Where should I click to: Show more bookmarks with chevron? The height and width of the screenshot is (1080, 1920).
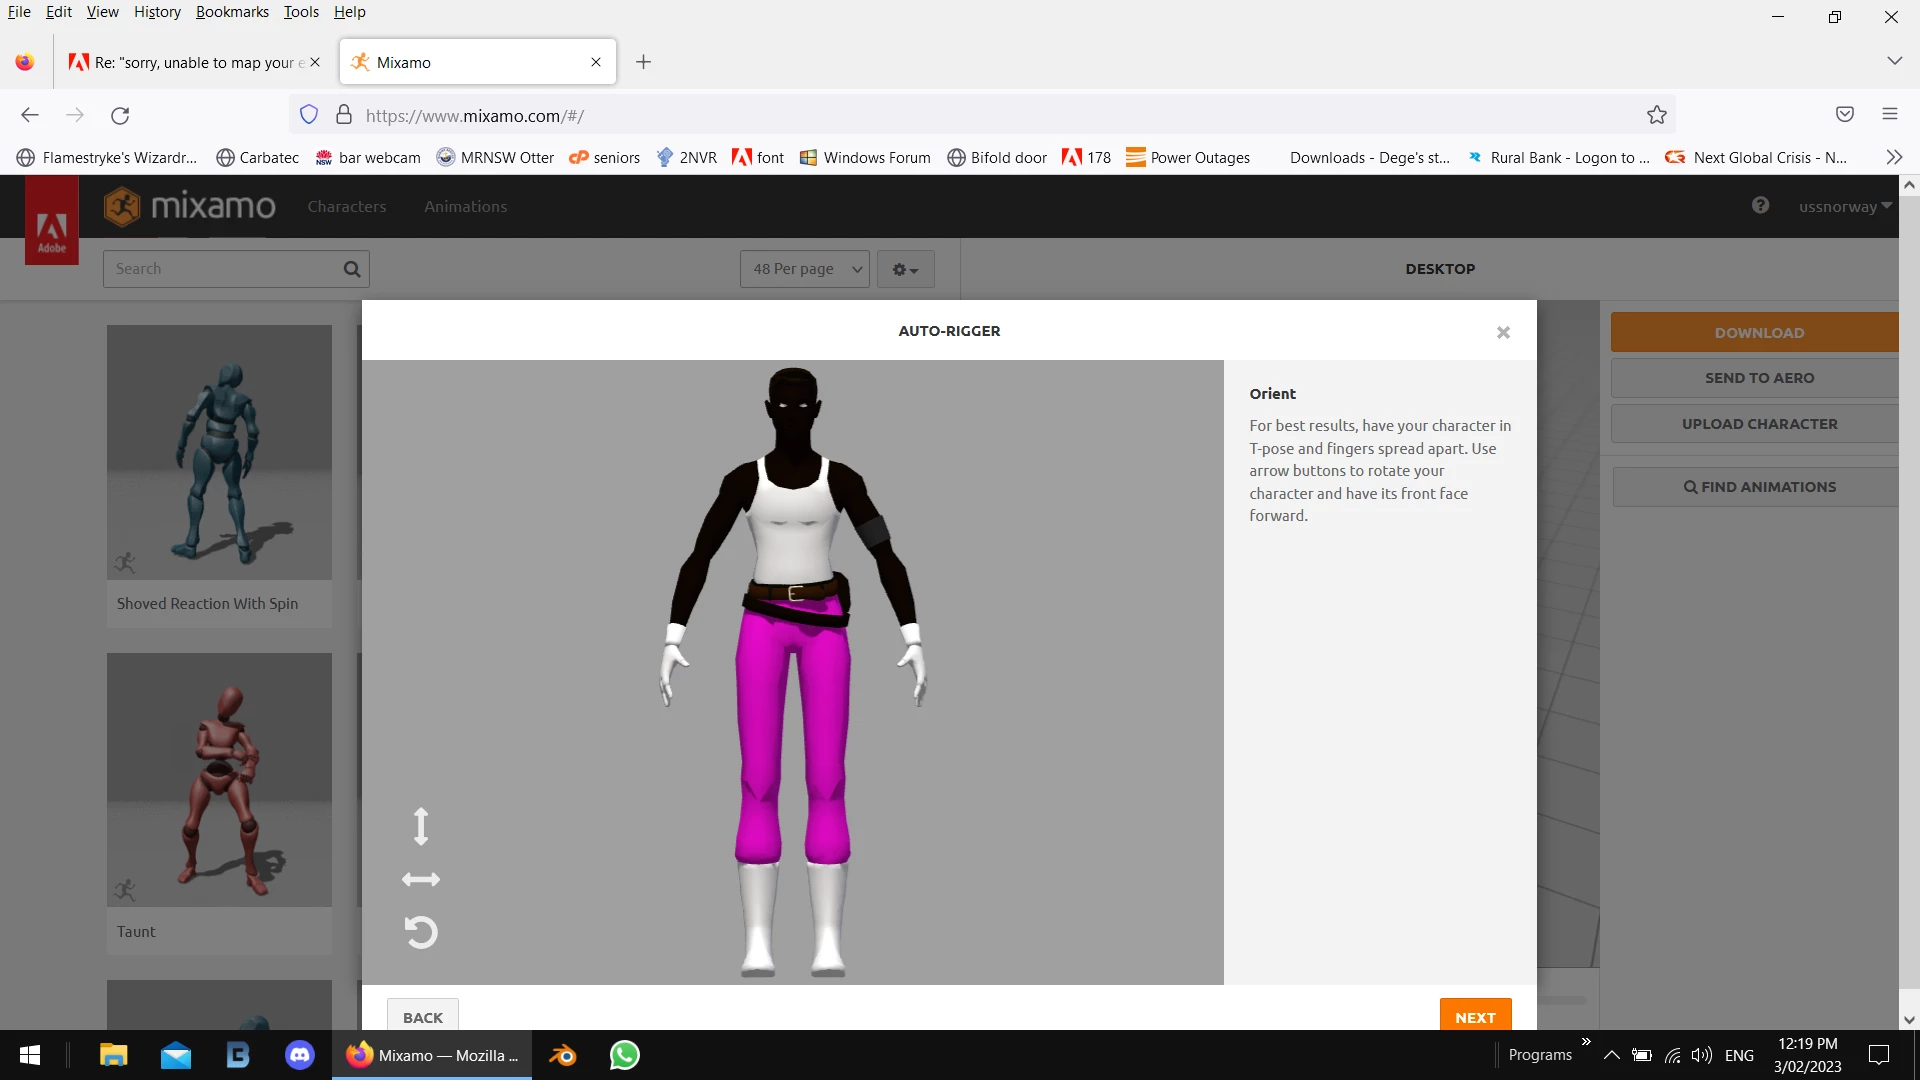[1893, 158]
